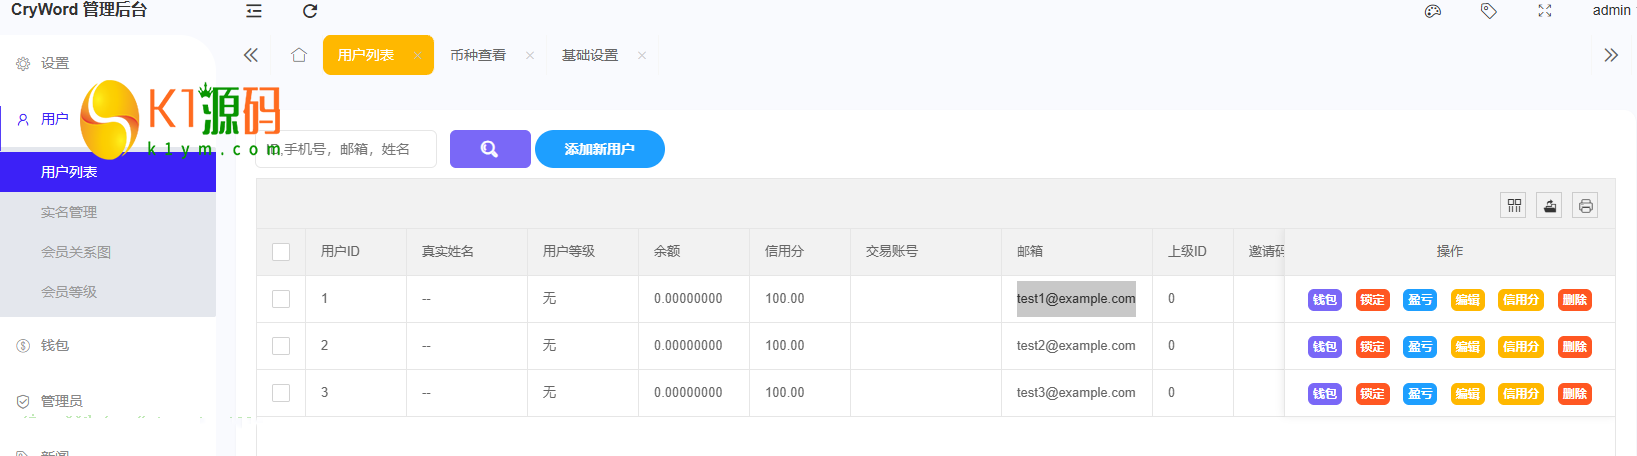Click the 邮箱 column header

[x=1077, y=252]
